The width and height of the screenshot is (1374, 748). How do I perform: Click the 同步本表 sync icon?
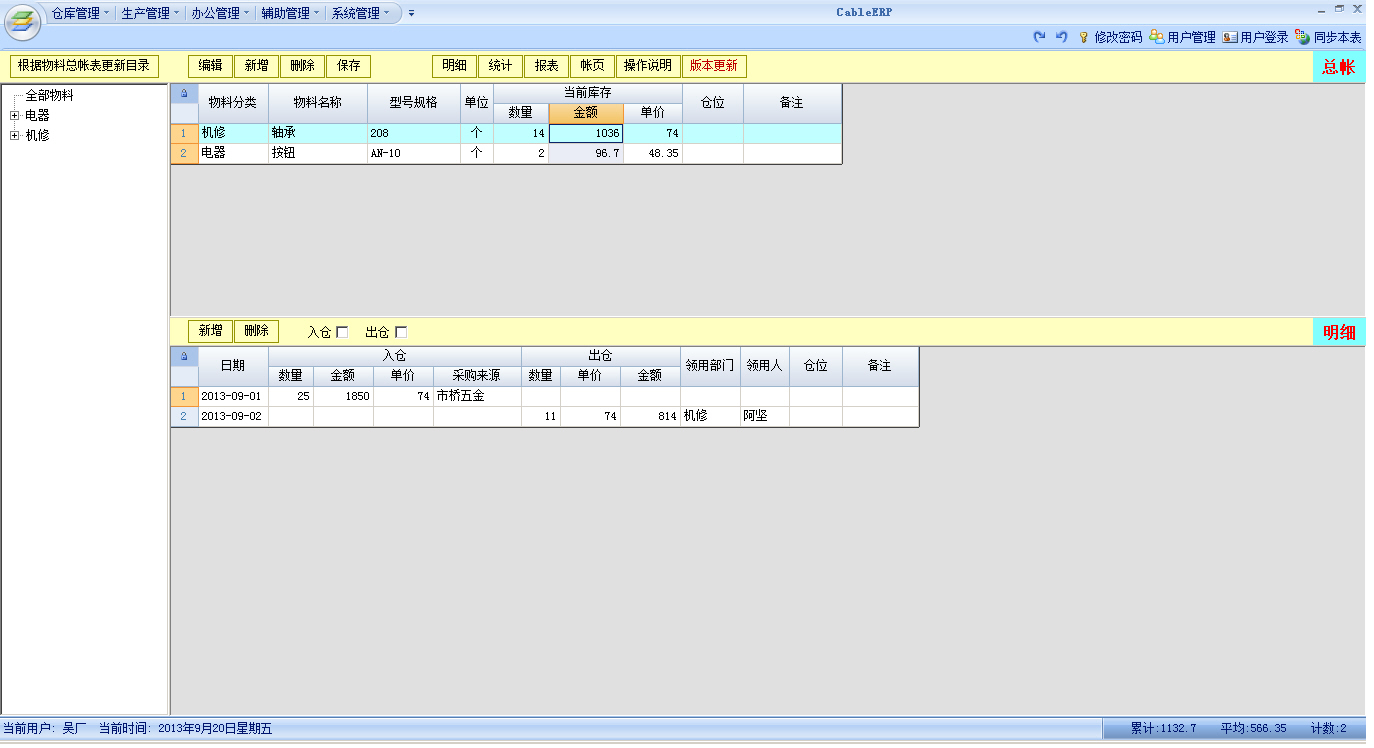[1302, 37]
